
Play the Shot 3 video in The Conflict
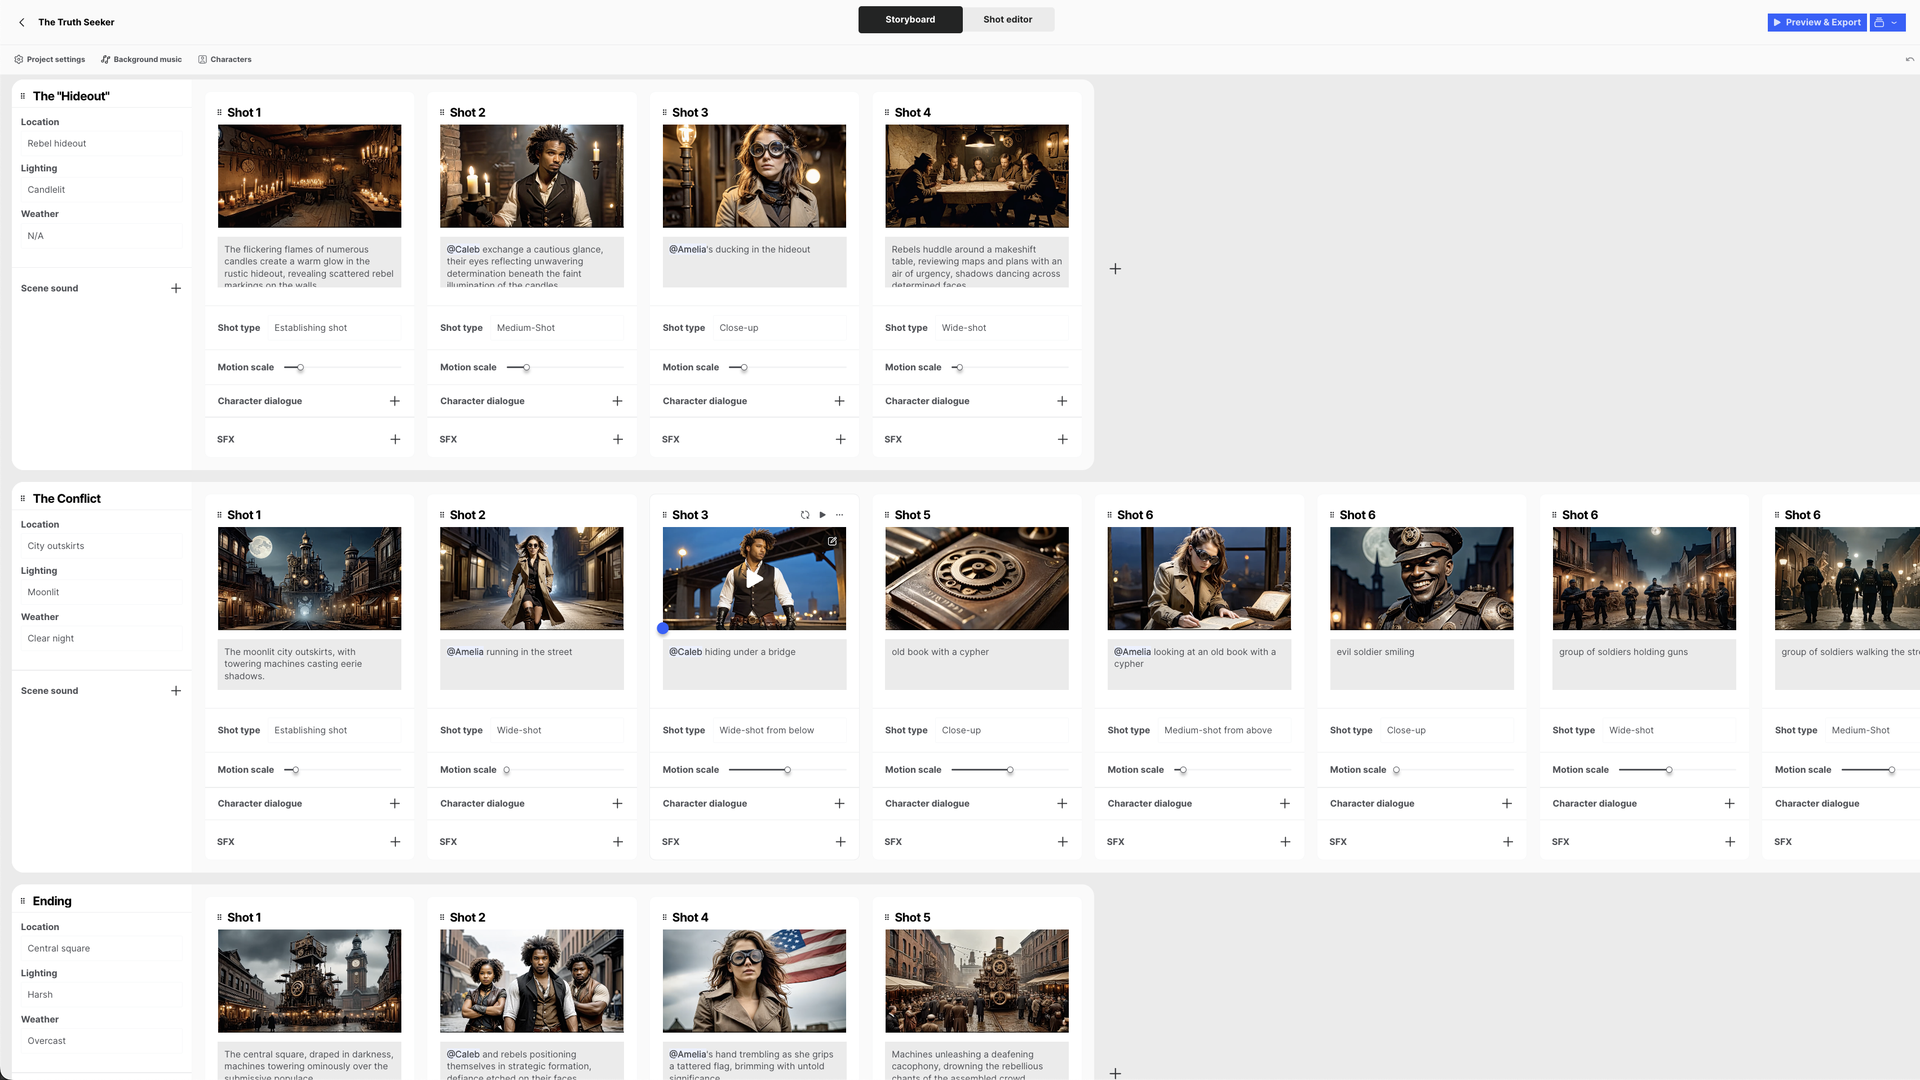[822, 514]
